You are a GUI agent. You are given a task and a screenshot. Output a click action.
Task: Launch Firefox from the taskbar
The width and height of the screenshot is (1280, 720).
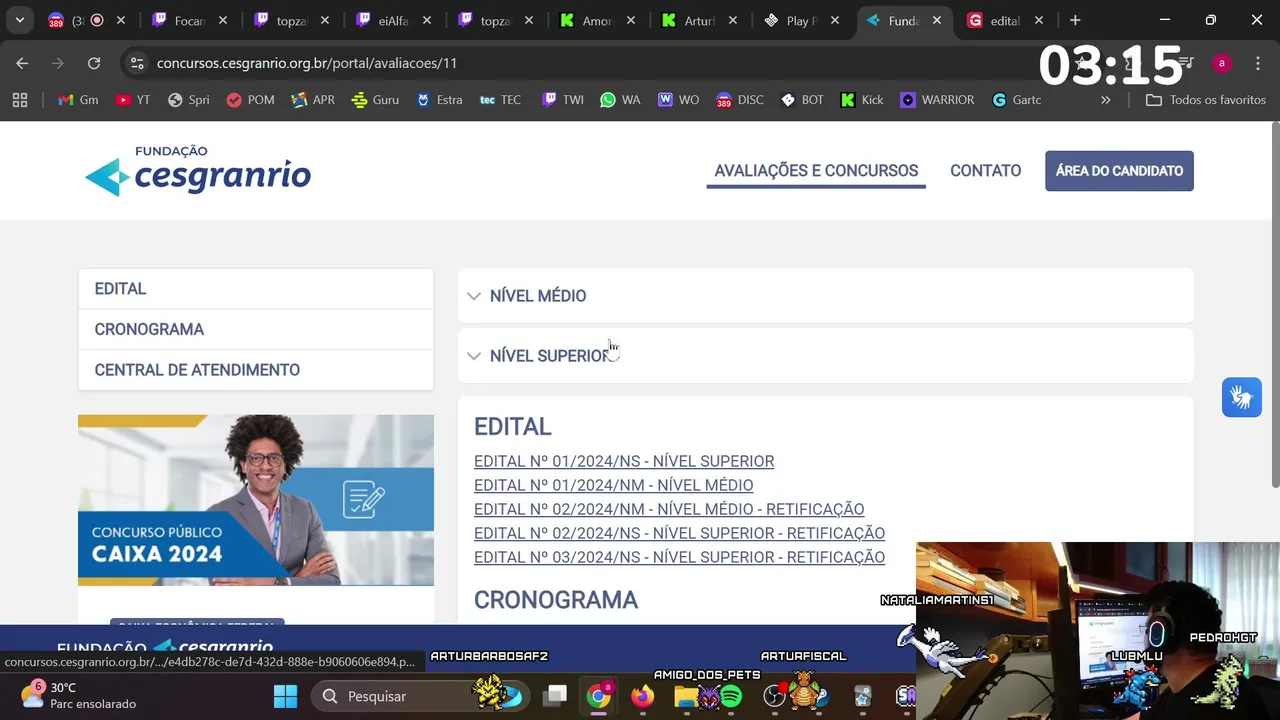pos(642,696)
